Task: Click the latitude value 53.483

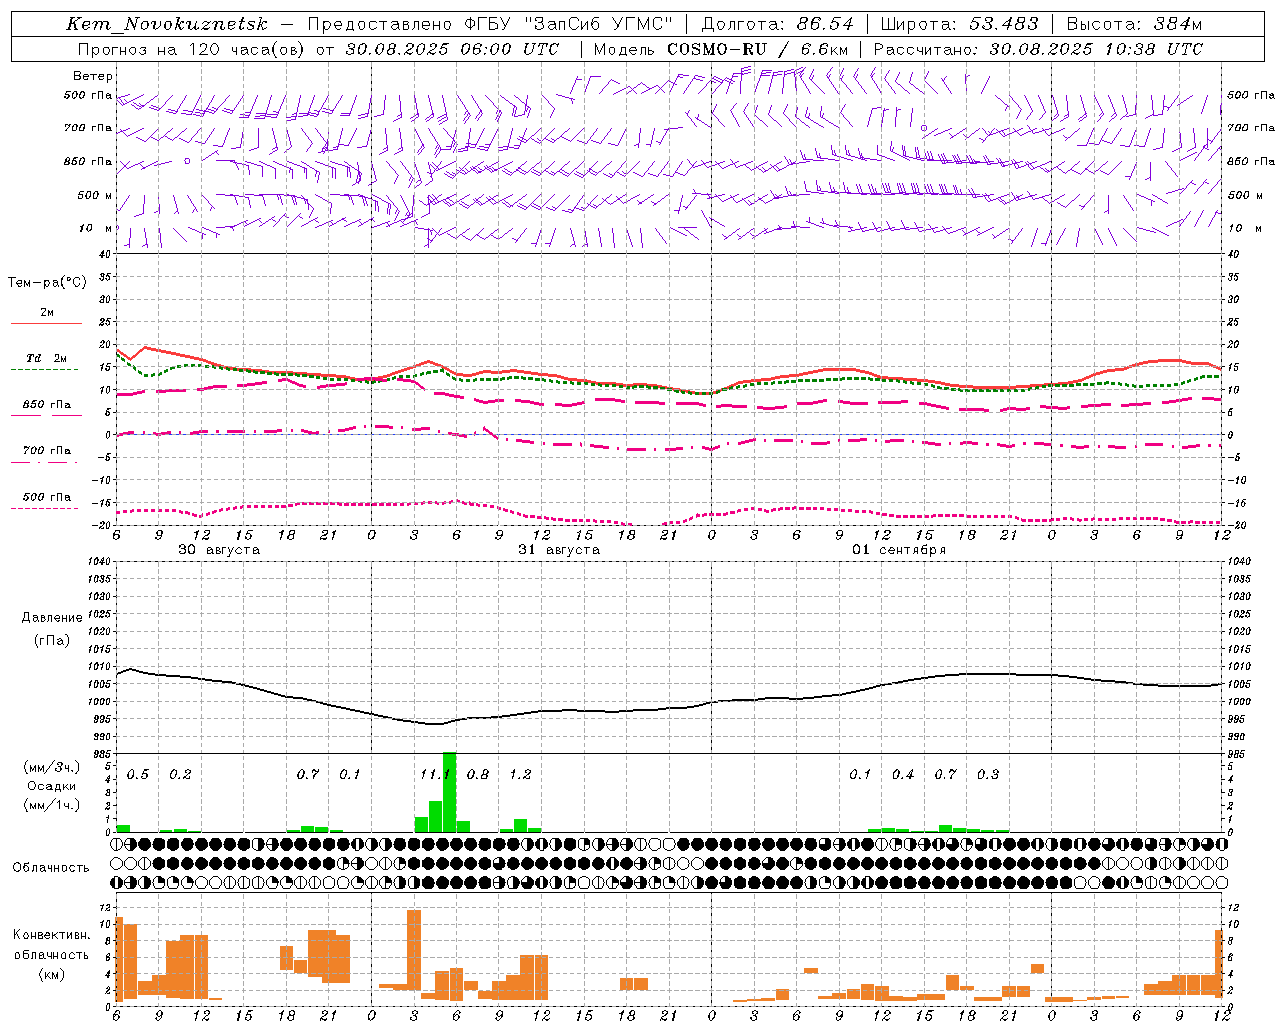Action: point(1004,24)
